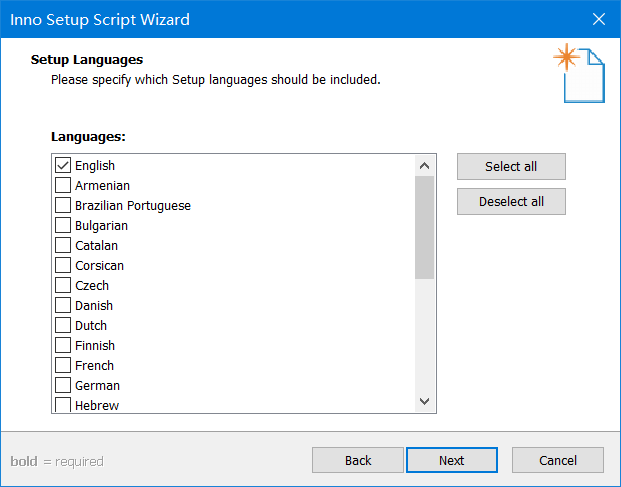The width and height of the screenshot is (621, 487).
Task: Click the Danish label text
Action: 94,306
